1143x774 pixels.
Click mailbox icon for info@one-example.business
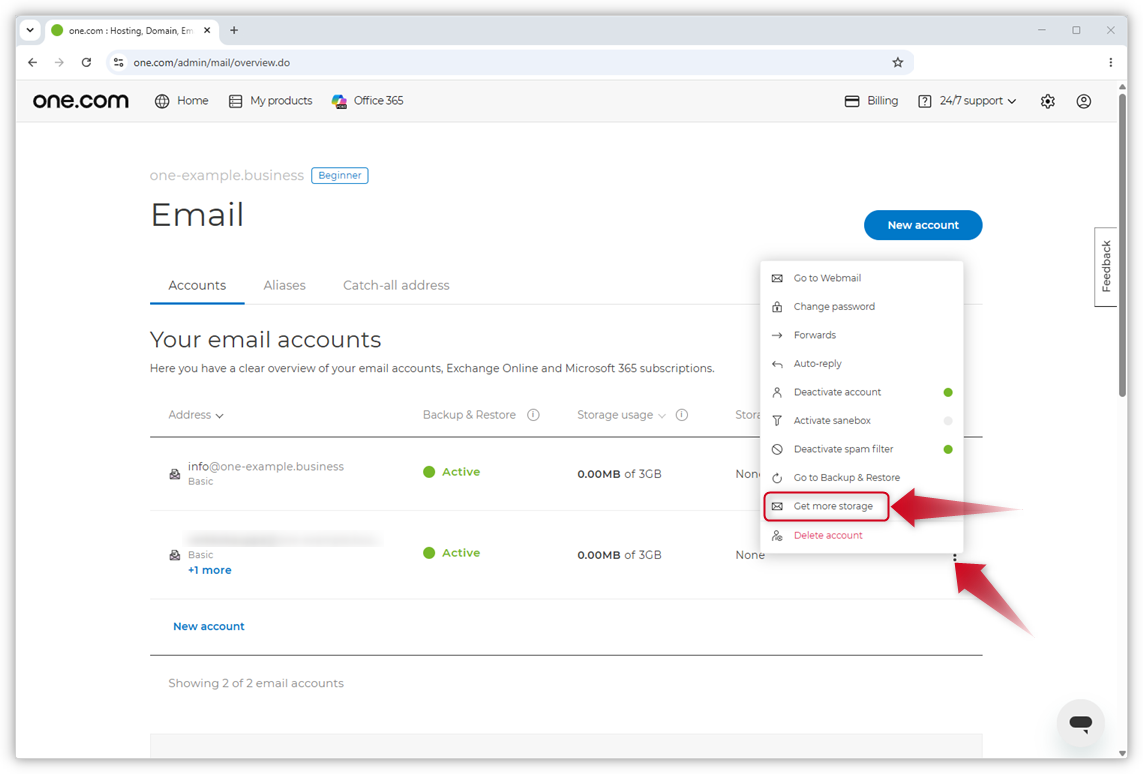175,474
